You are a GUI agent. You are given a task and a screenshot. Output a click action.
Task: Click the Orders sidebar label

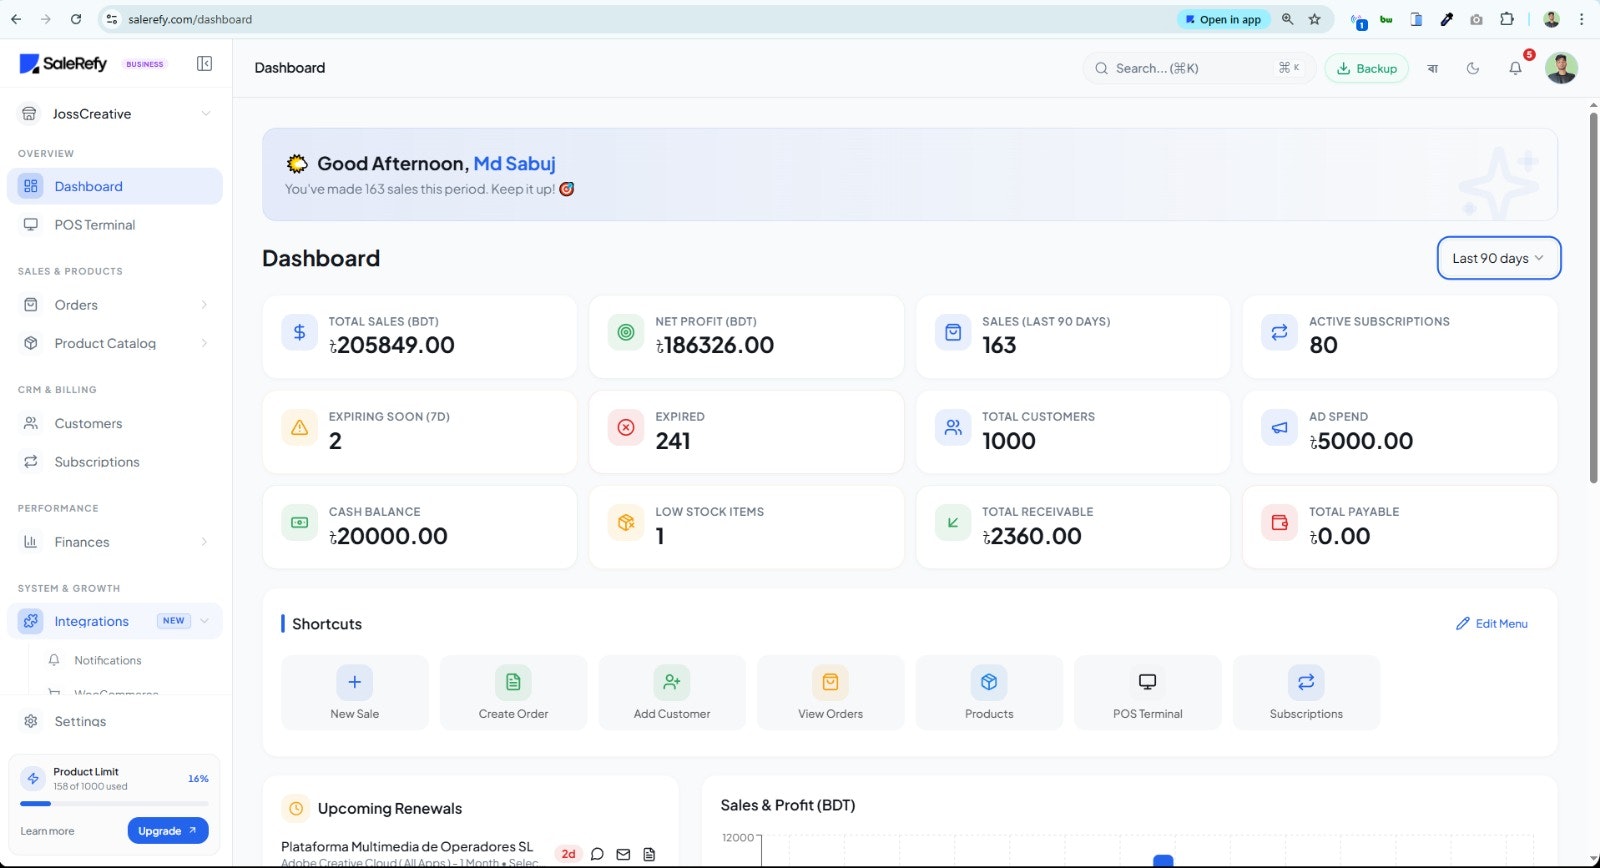(76, 305)
